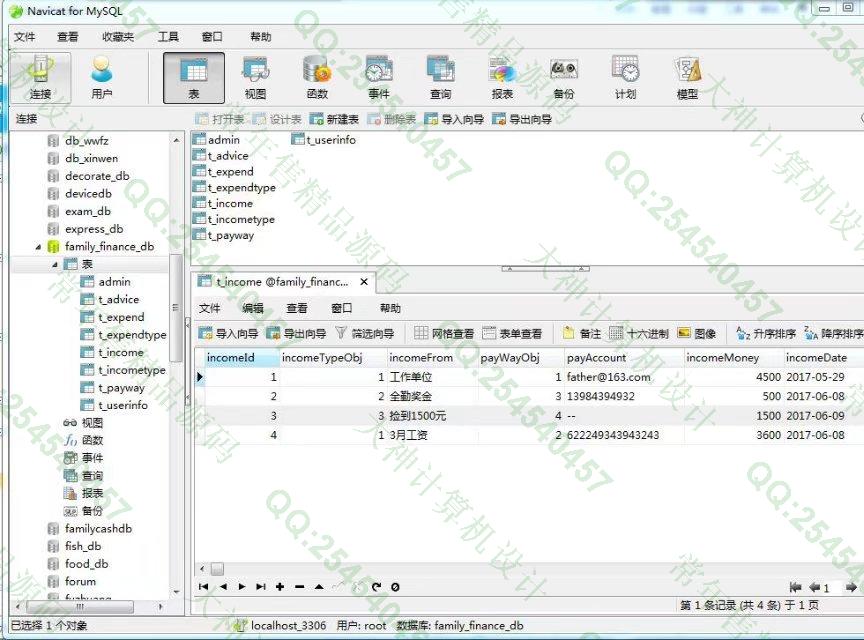Go to last record navigation button
Image resolution: width=864 pixels, height=640 pixels.
click(x=261, y=587)
